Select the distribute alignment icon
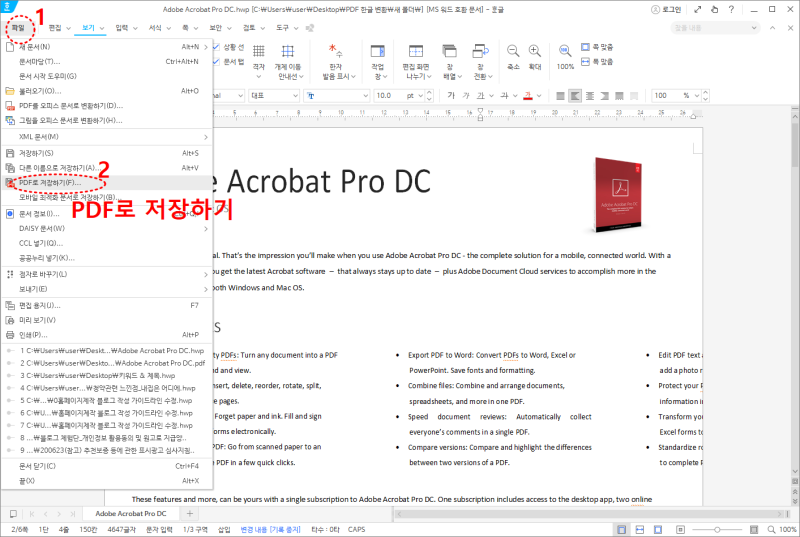The height and width of the screenshot is (537, 800). [x=619, y=95]
